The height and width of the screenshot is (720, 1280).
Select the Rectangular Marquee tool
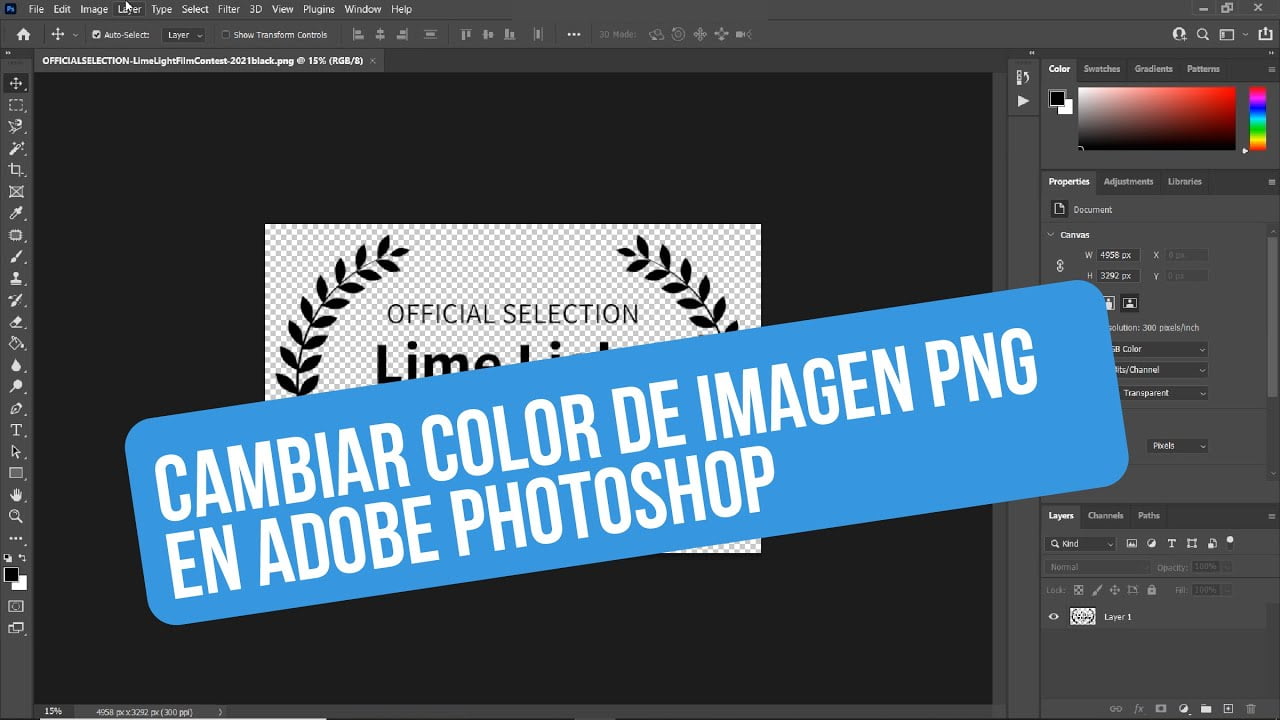click(x=16, y=105)
